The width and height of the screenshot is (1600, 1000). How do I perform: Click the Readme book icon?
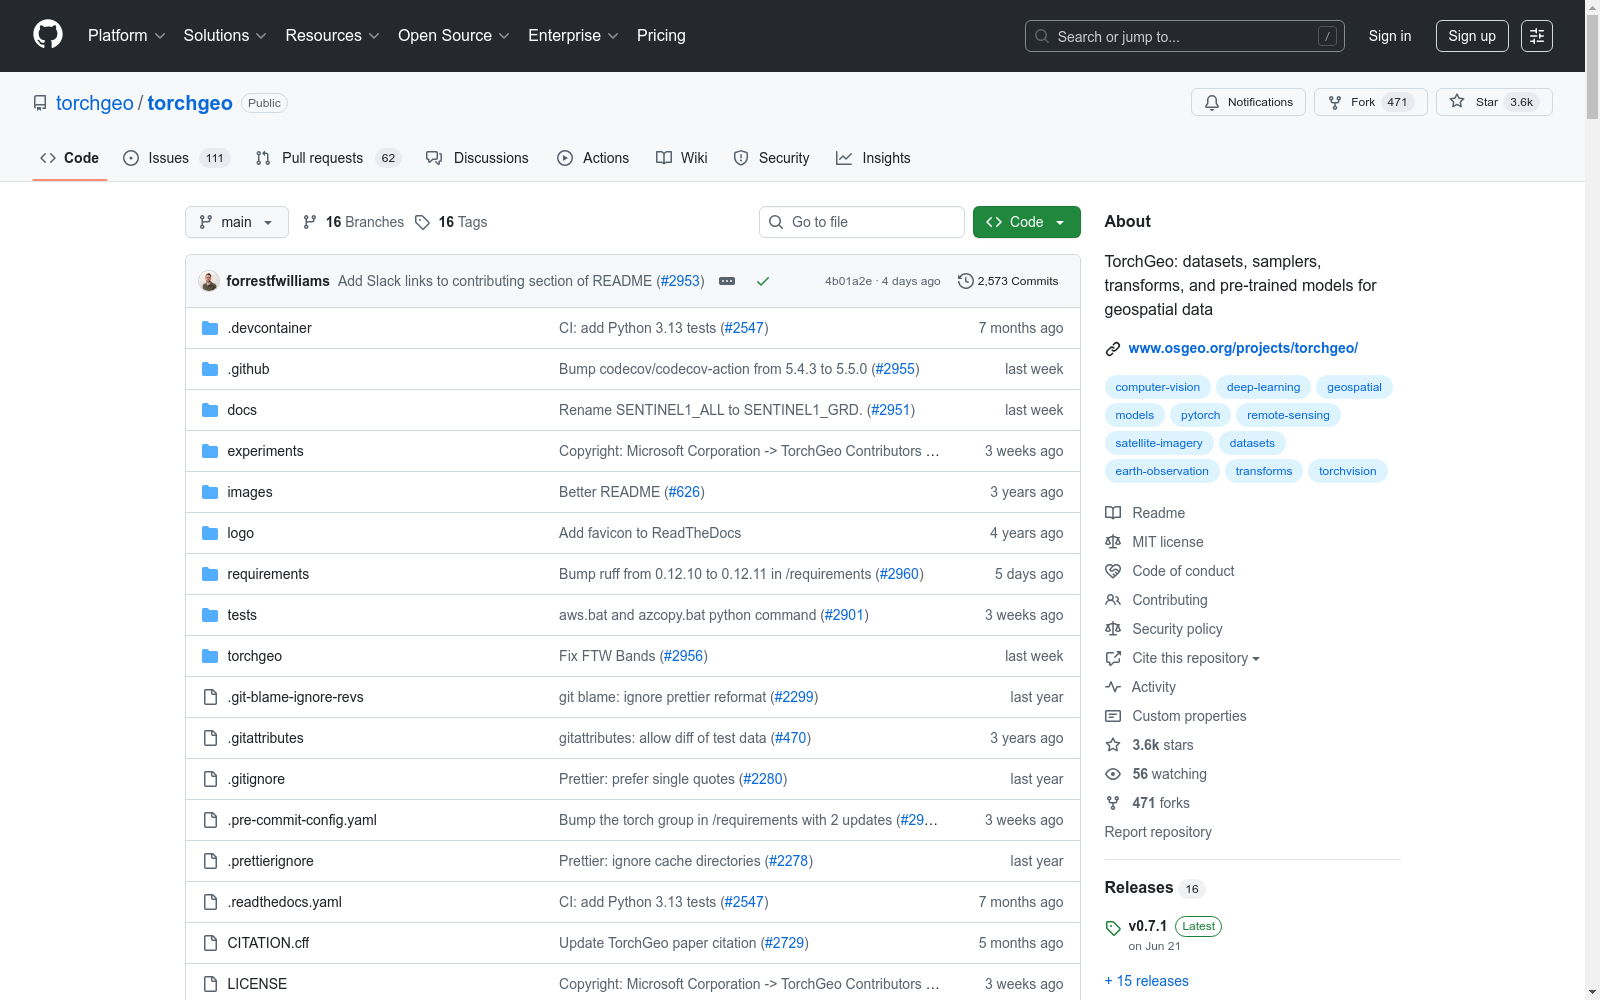(x=1113, y=513)
